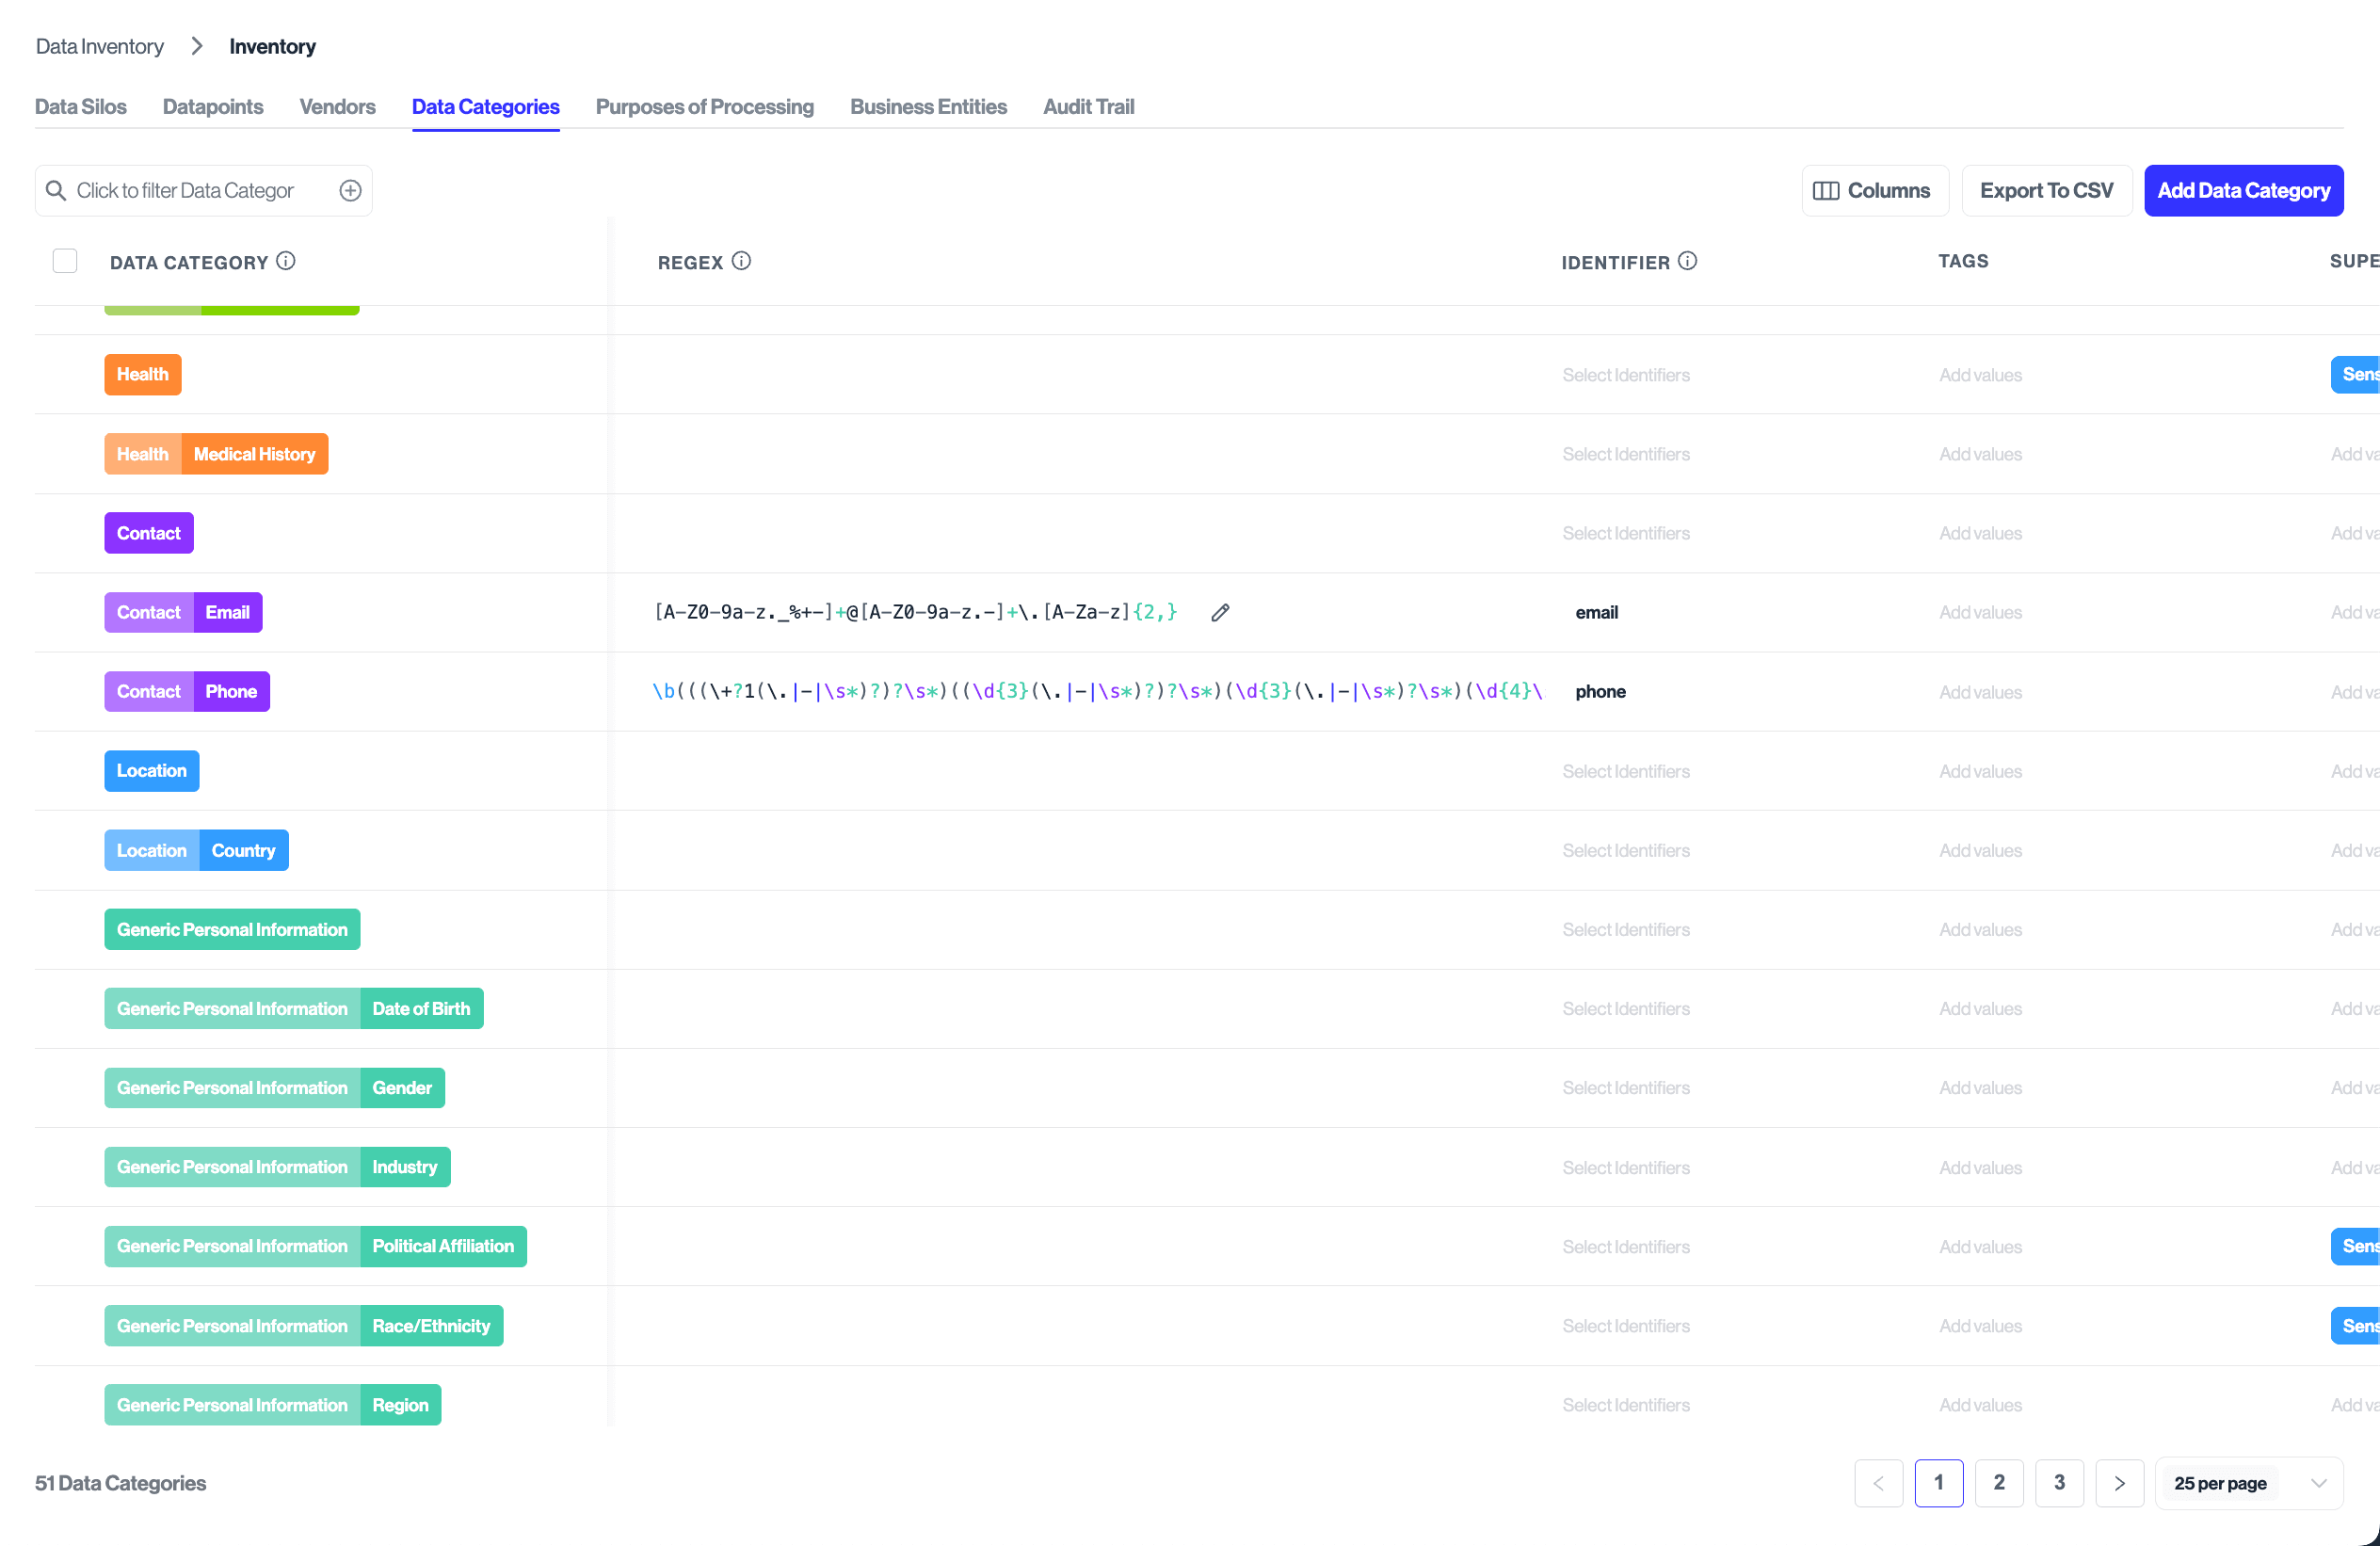Click Add Data Category button
This screenshot has width=2380, height=1546.
pyautogui.click(x=2243, y=190)
